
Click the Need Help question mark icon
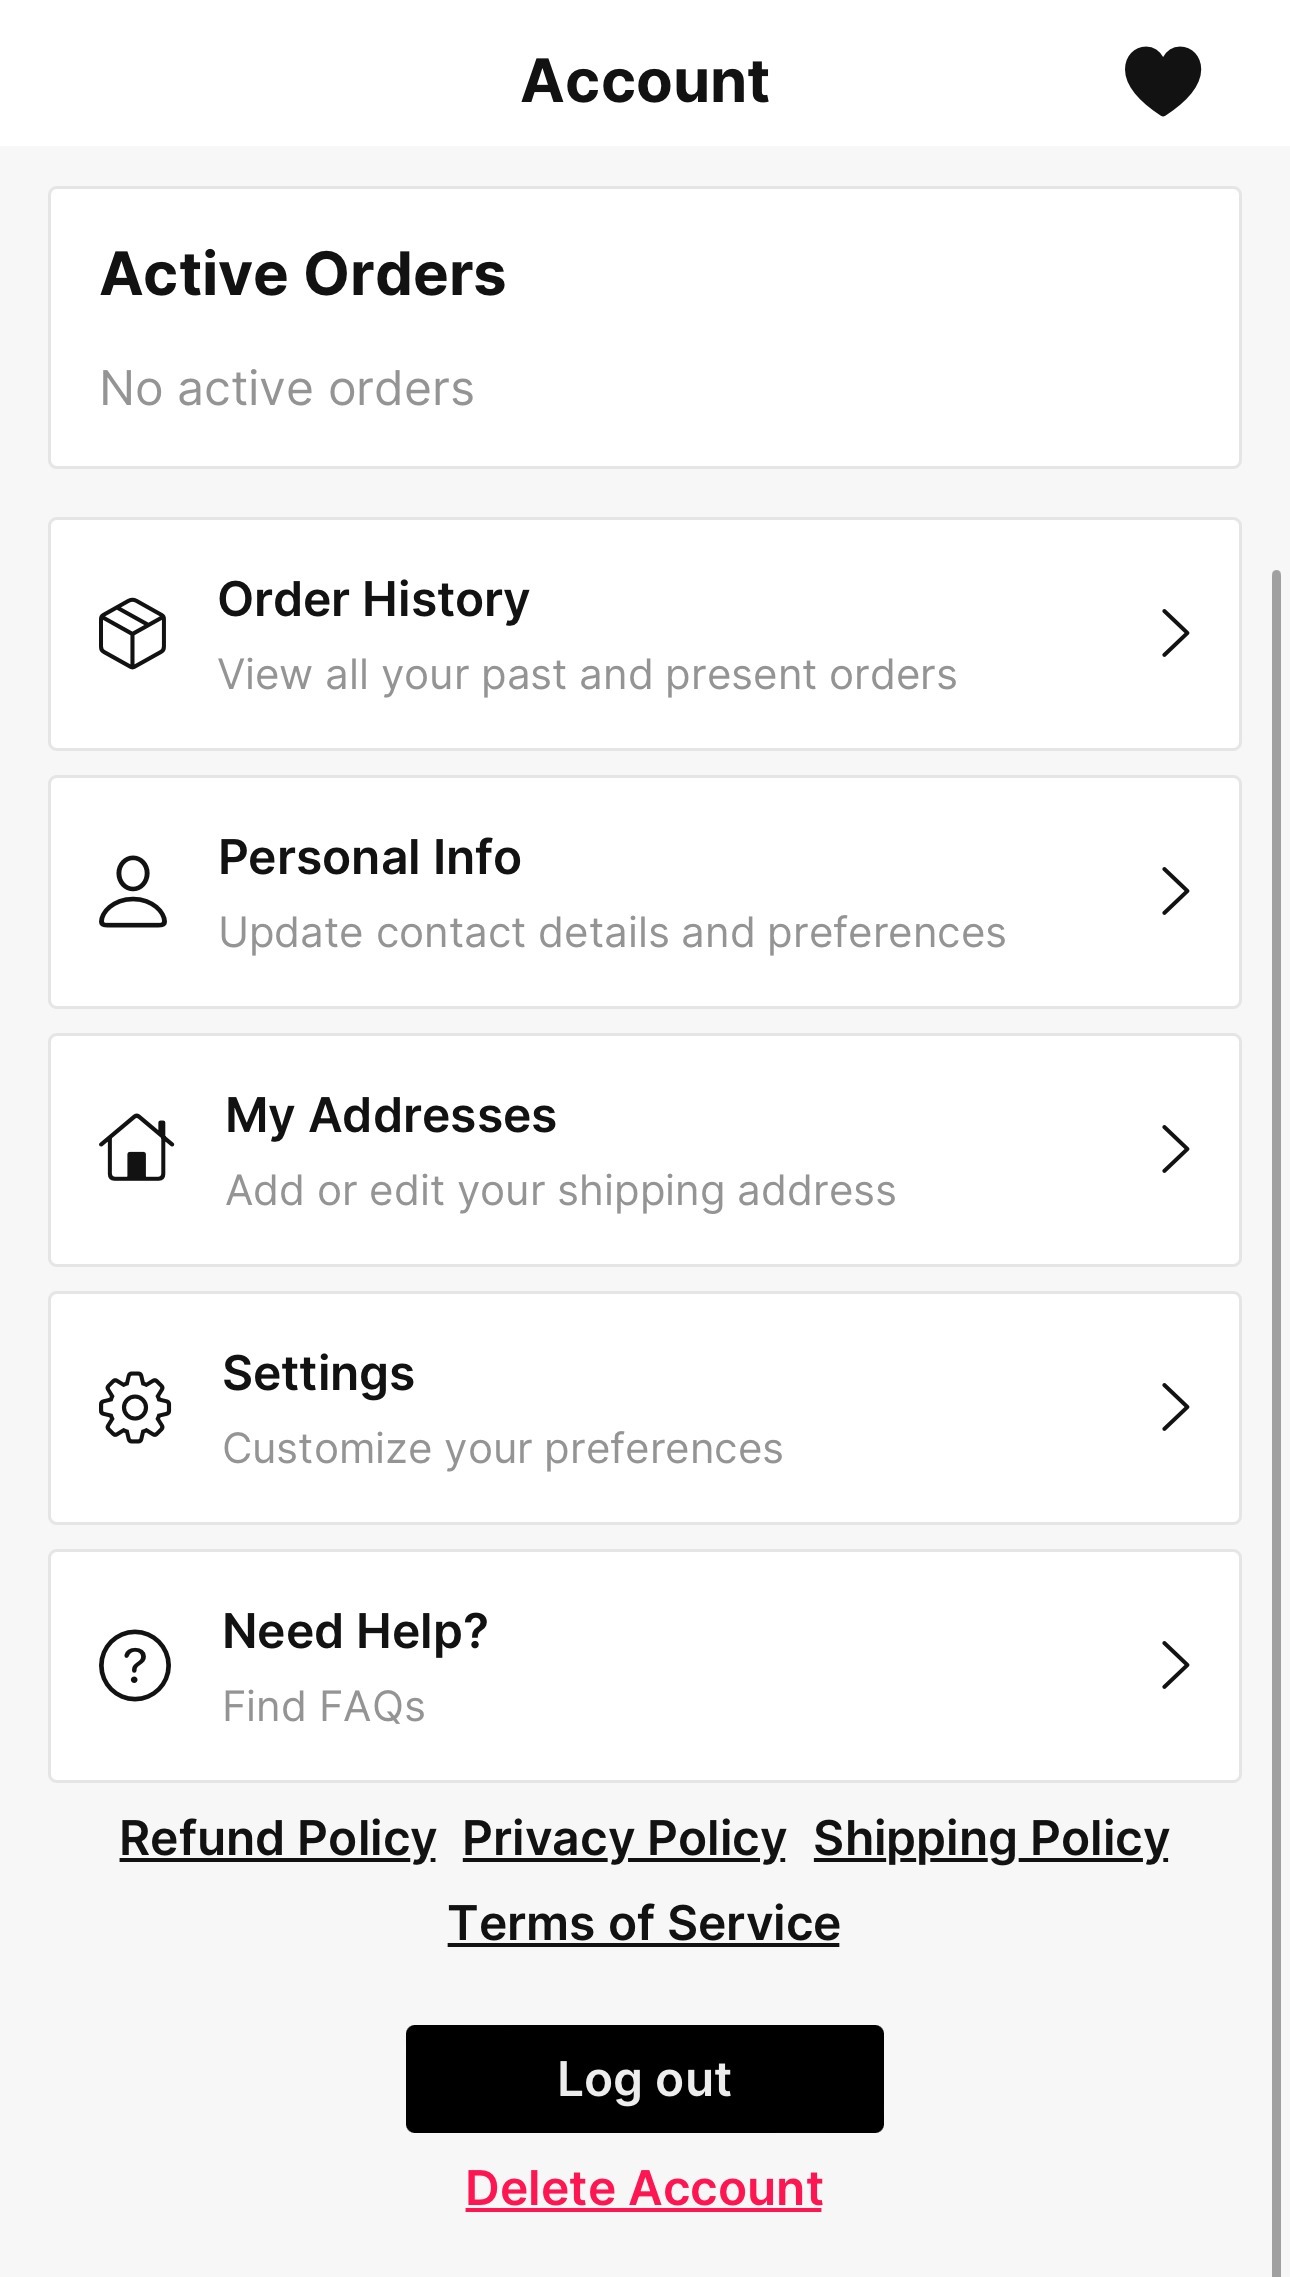point(135,1665)
